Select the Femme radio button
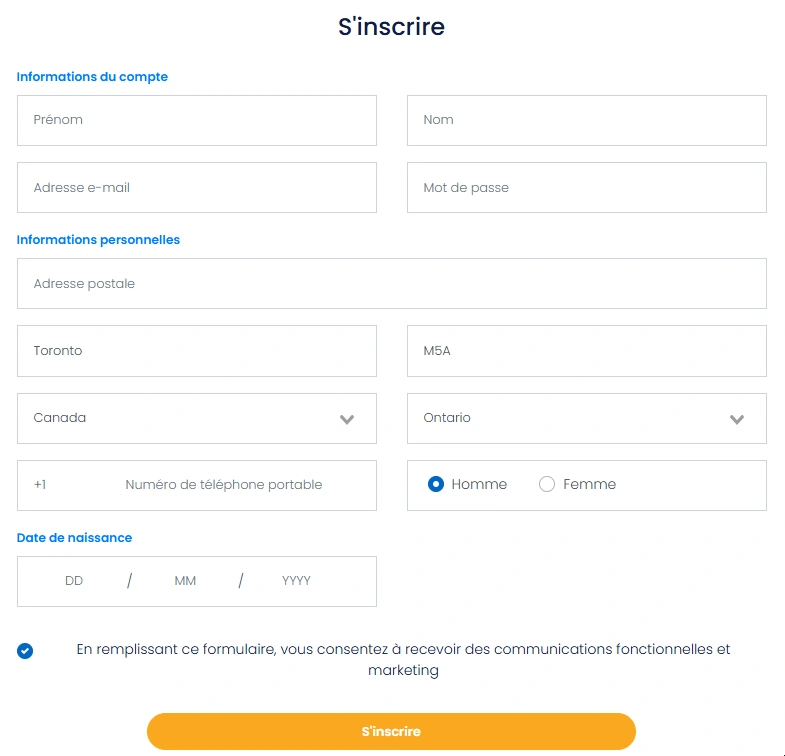This screenshot has height=756, width=785. [x=547, y=484]
